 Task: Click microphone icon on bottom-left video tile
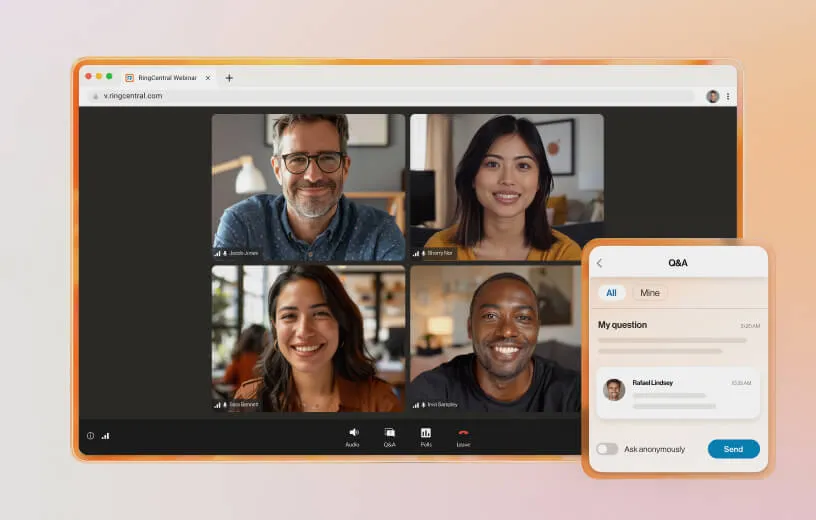tap(225, 405)
